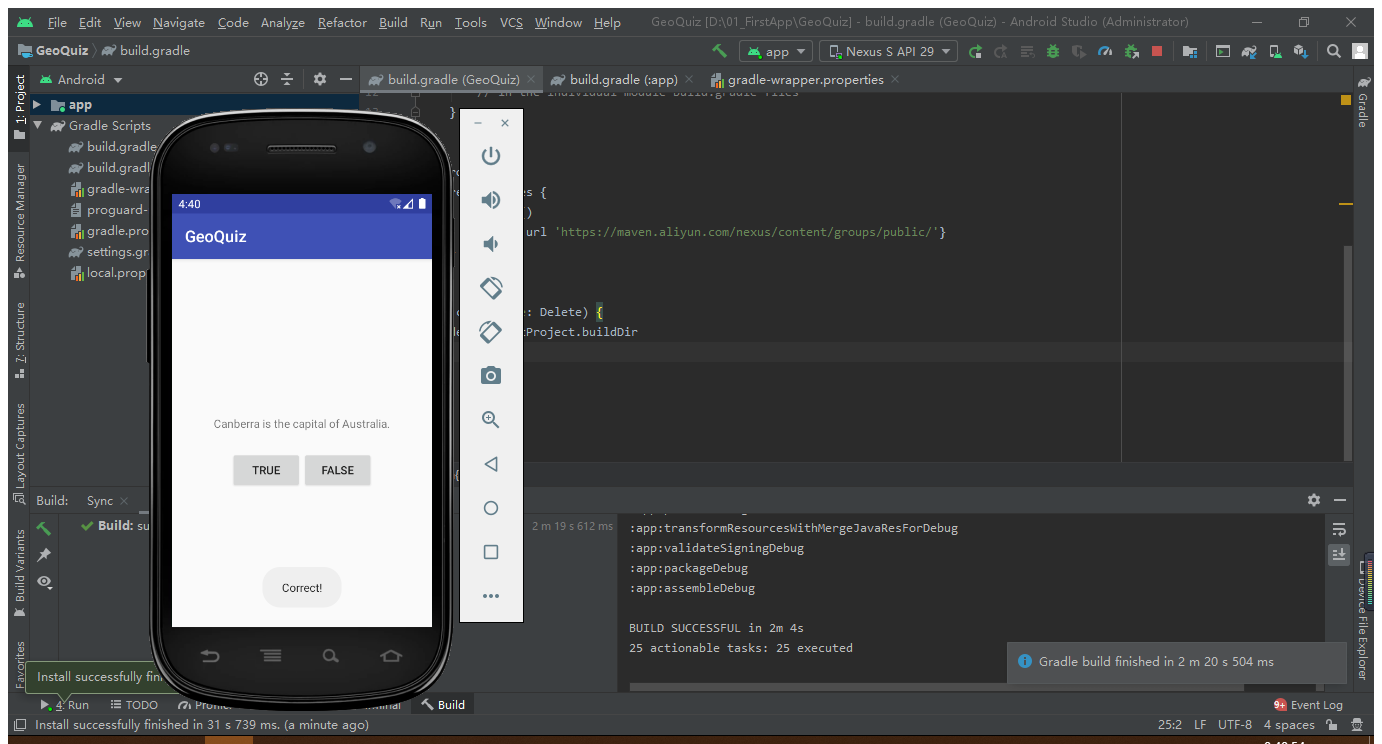1382x744 pixels.
Task: Collapse the Gradle Scripts tree node
Action: tap(38, 125)
